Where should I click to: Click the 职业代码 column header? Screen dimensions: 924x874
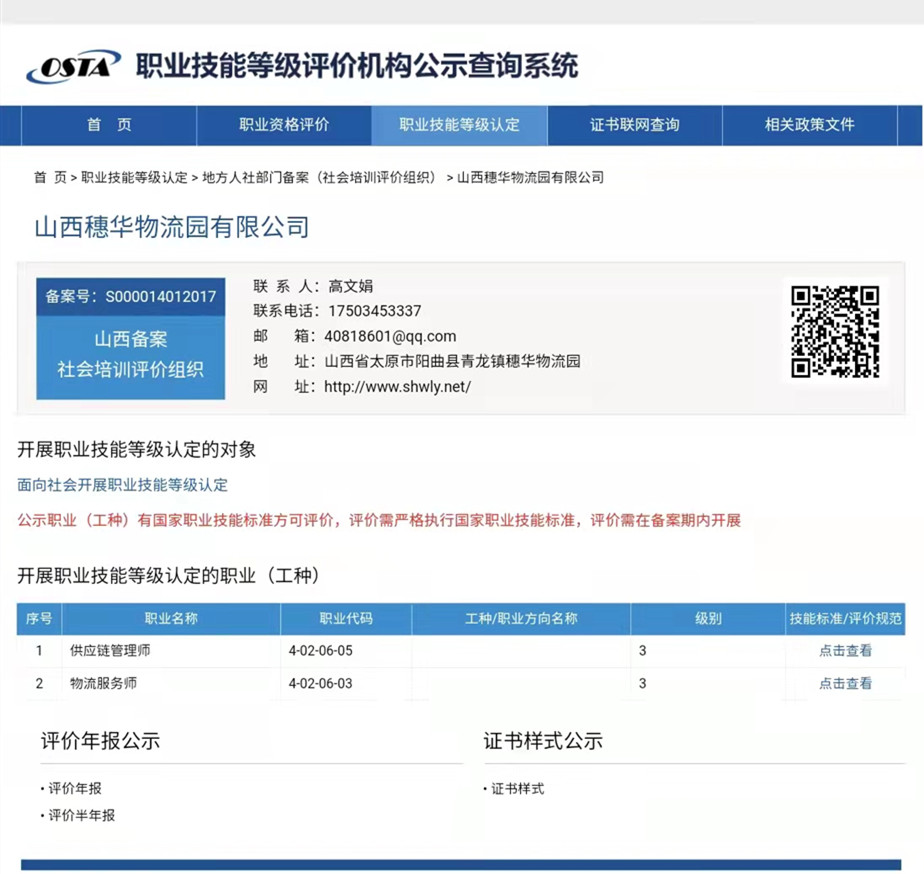pyautogui.click(x=346, y=619)
